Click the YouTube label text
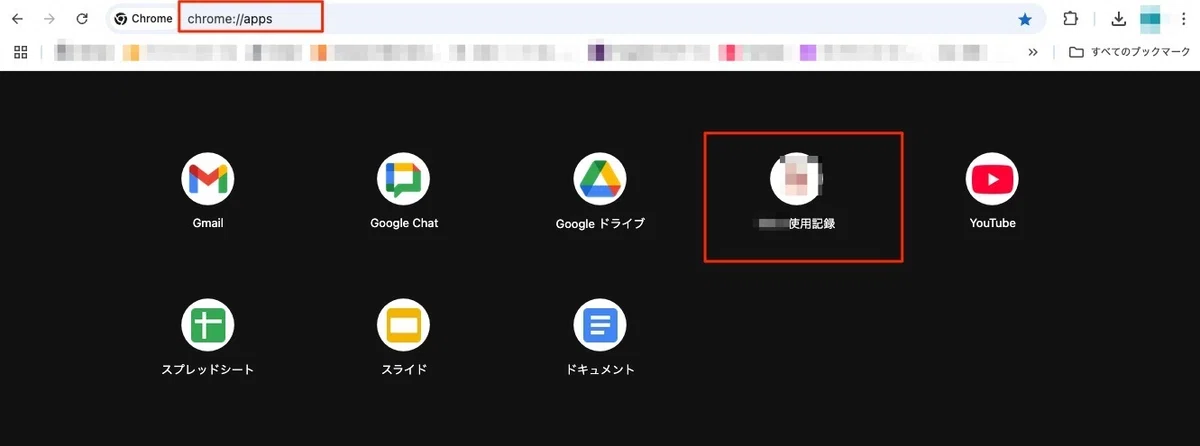This screenshot has height=446, width=1200. tap(992, 223)
